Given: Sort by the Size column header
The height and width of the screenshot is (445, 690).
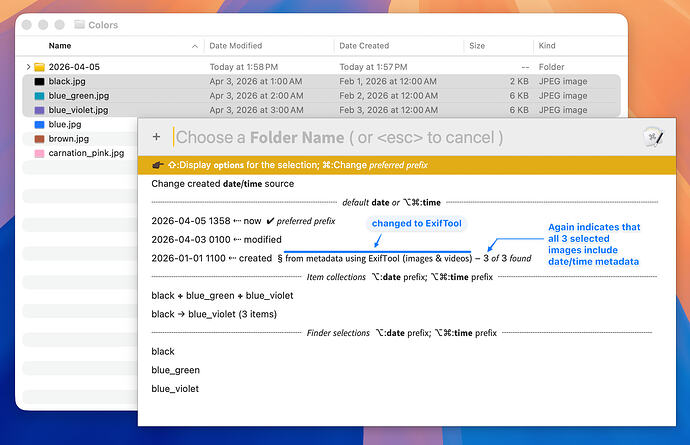Looking at the screenshot, I should (x=477, y=46).
